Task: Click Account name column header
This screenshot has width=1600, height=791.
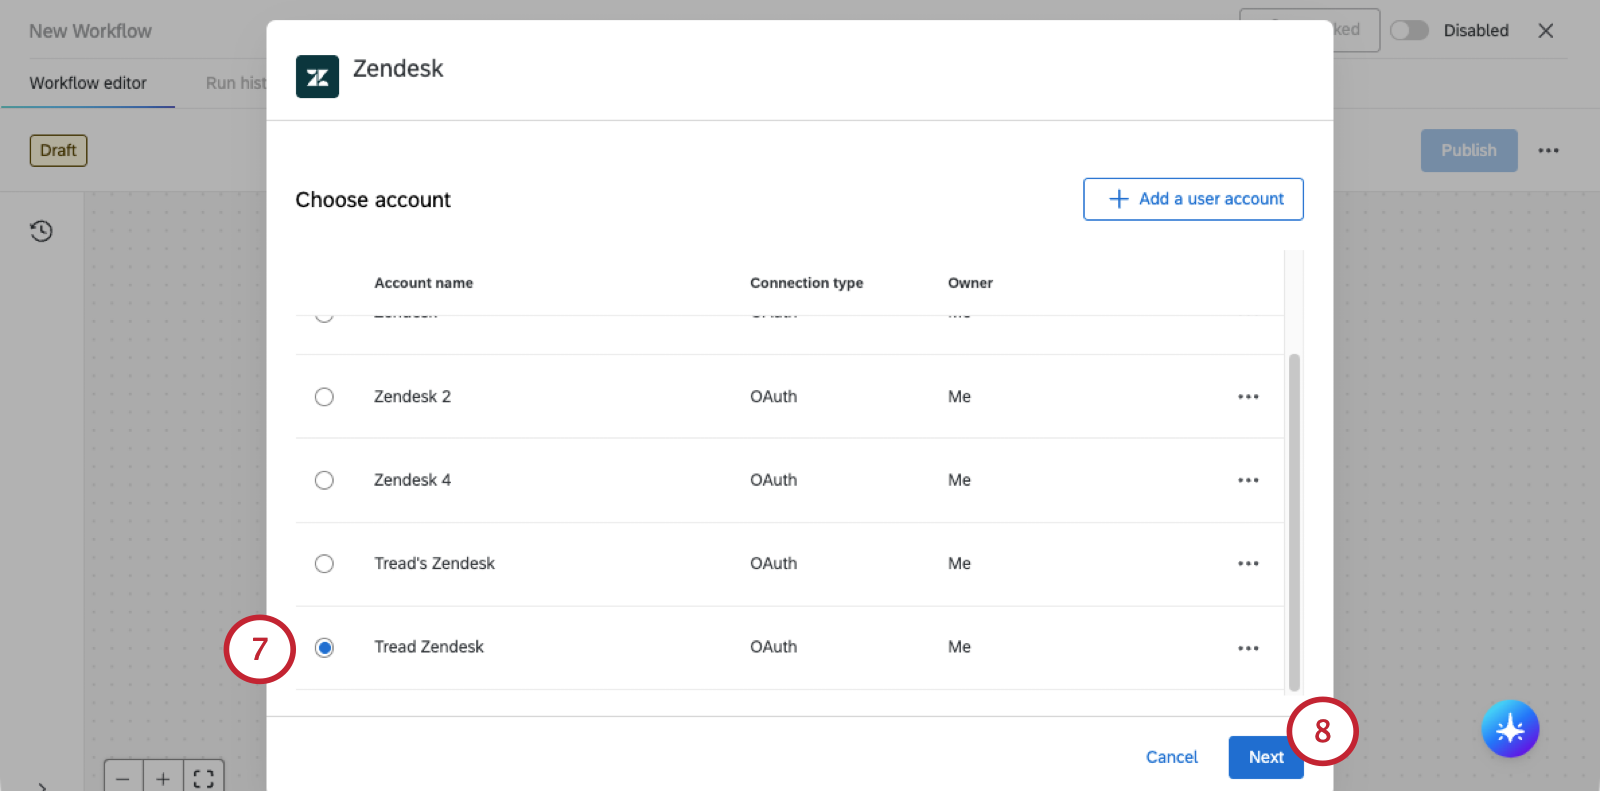Action: tap(424, 283)
